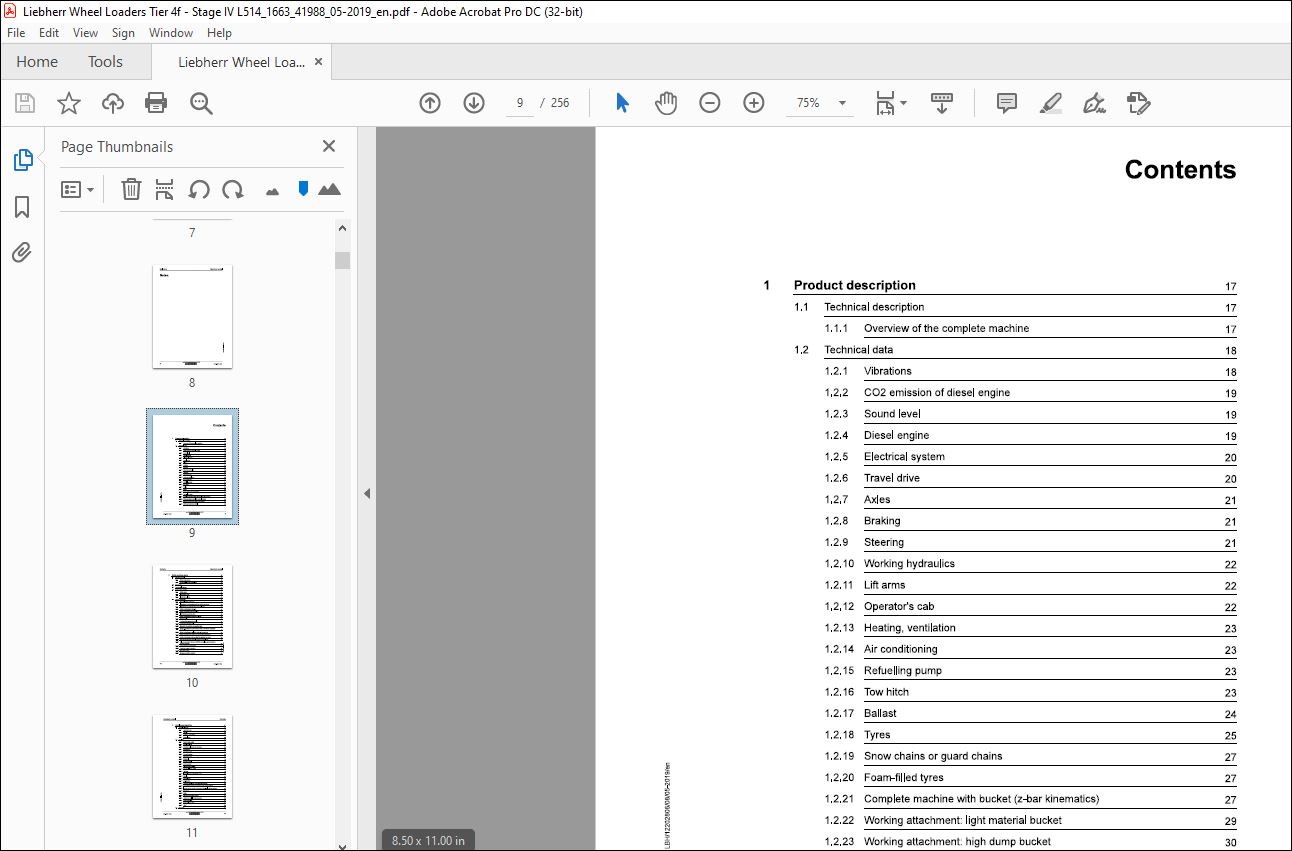The width and height of the screenshot is (1292, 851).
Task: Zoom in with plus button
Action: point(754,103)
